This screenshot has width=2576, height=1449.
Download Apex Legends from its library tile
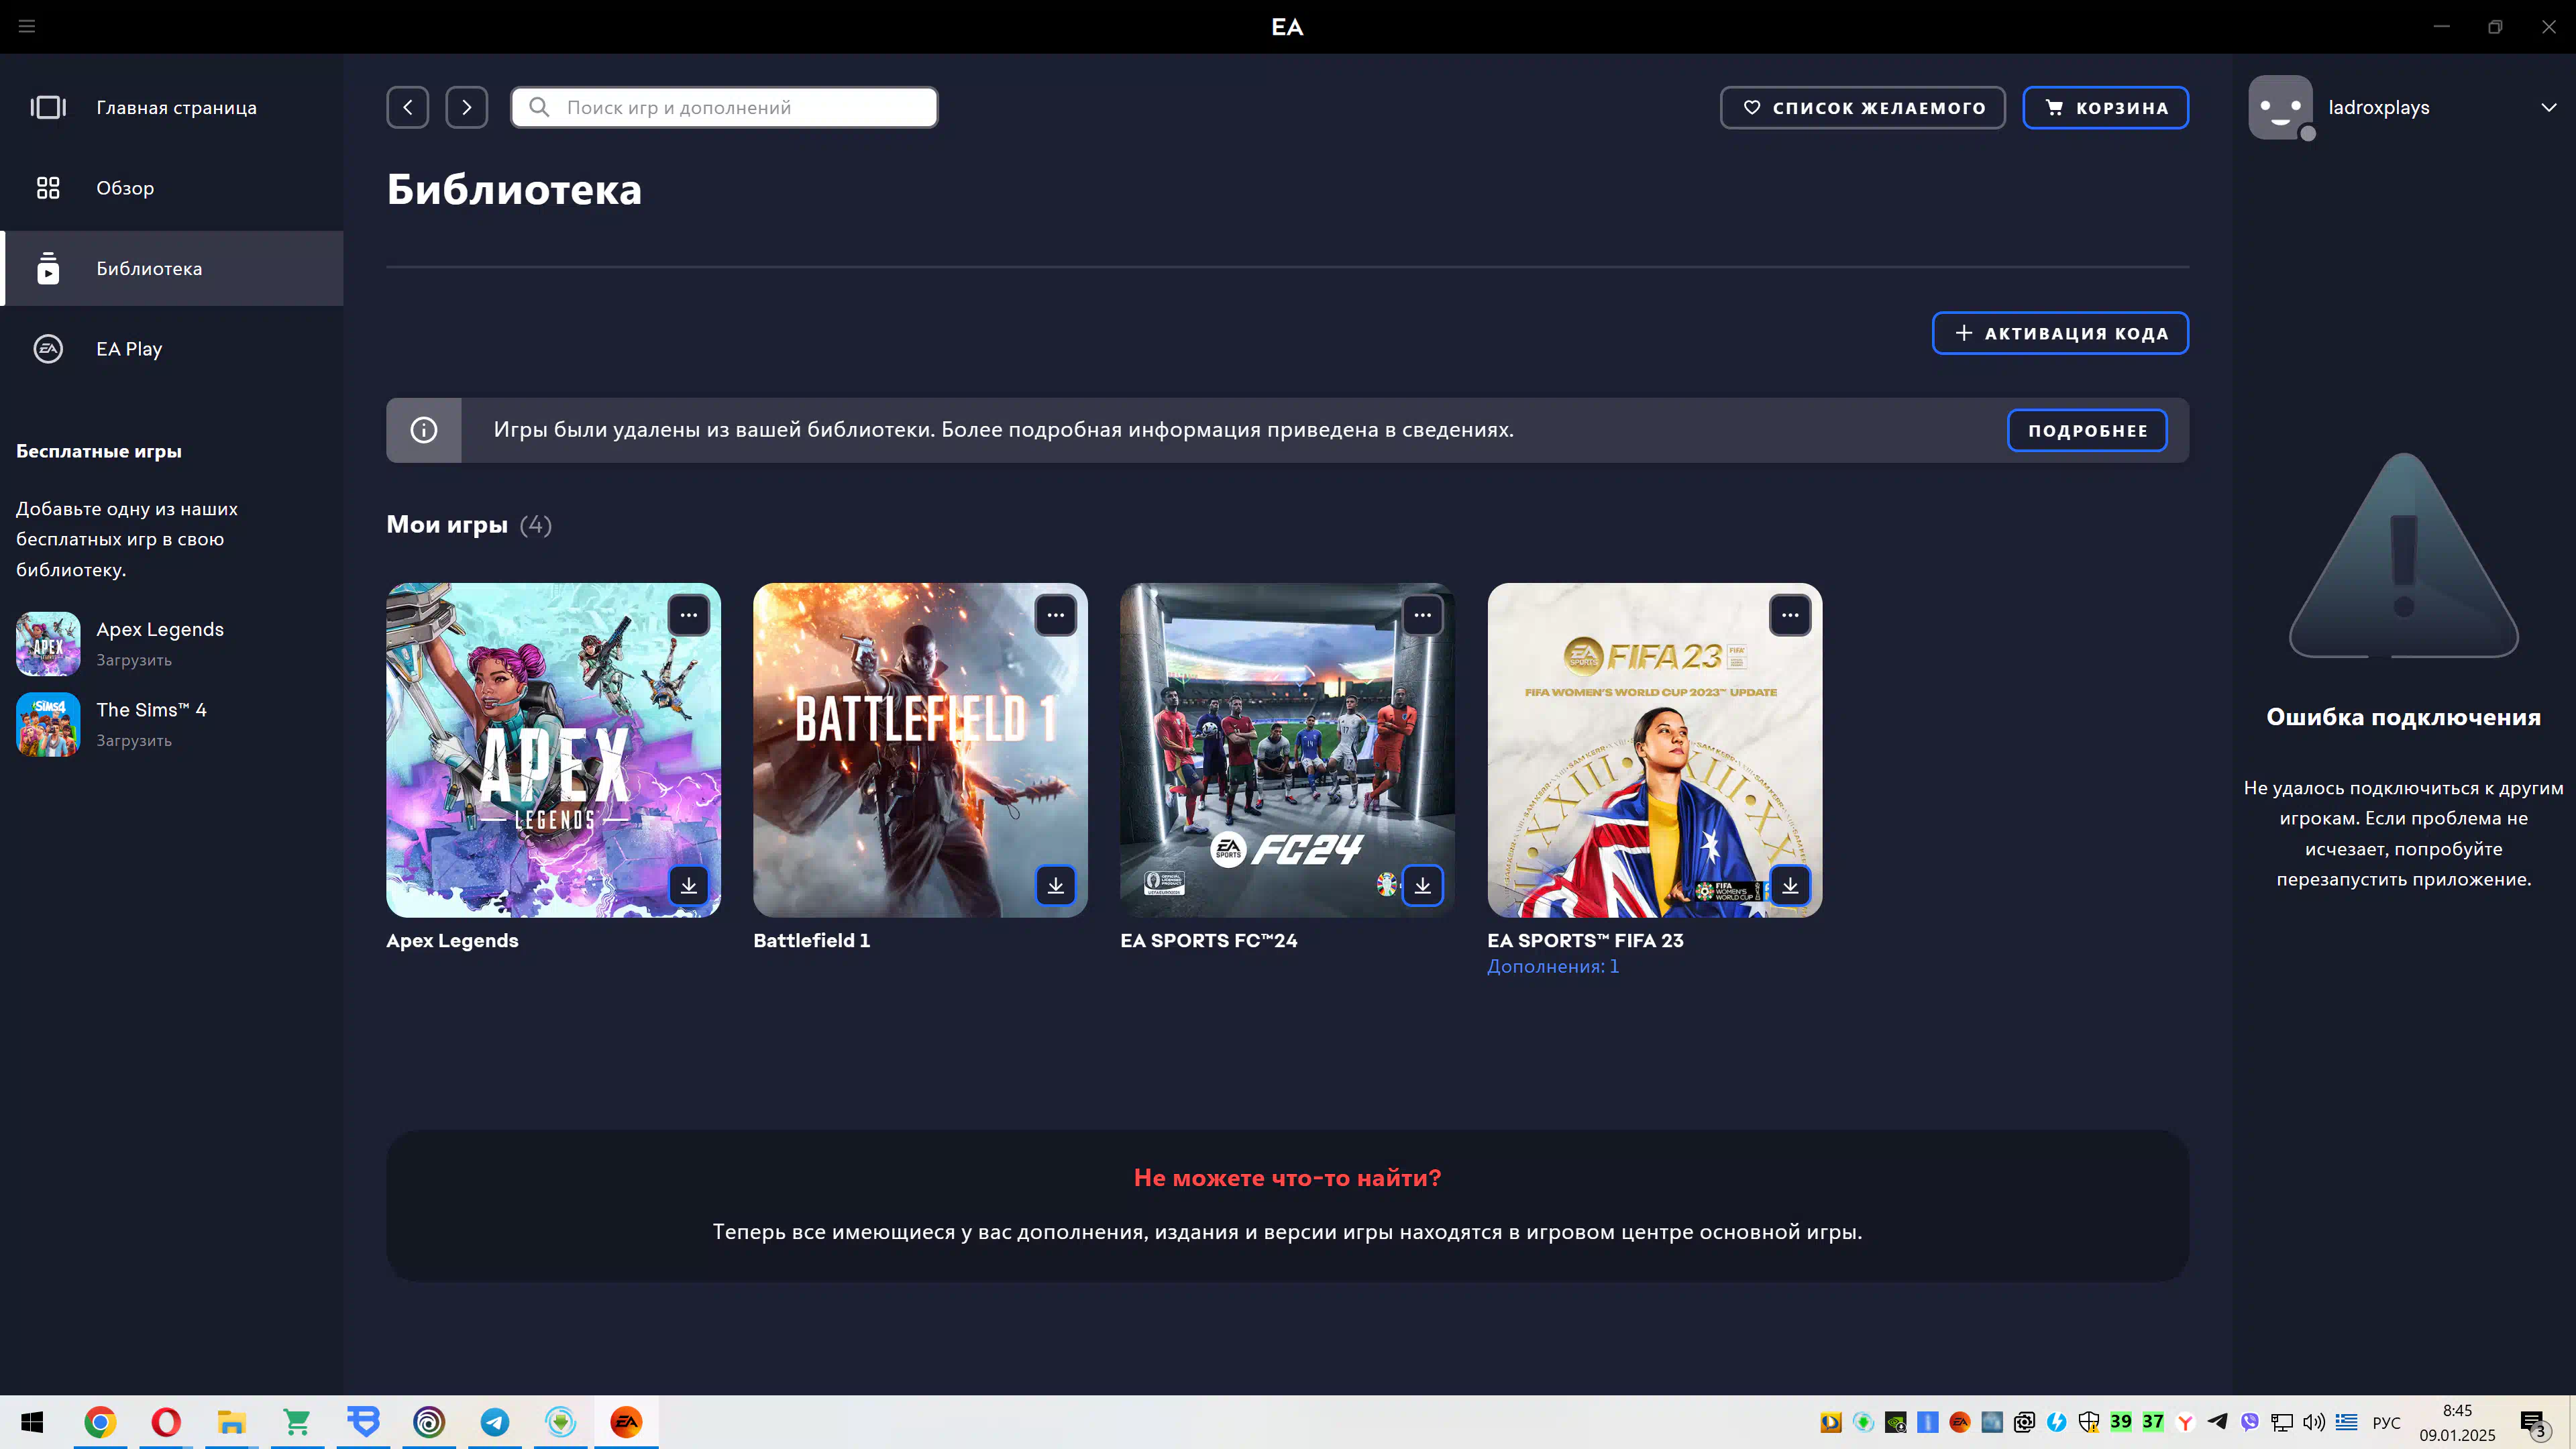tap(689, 885)
